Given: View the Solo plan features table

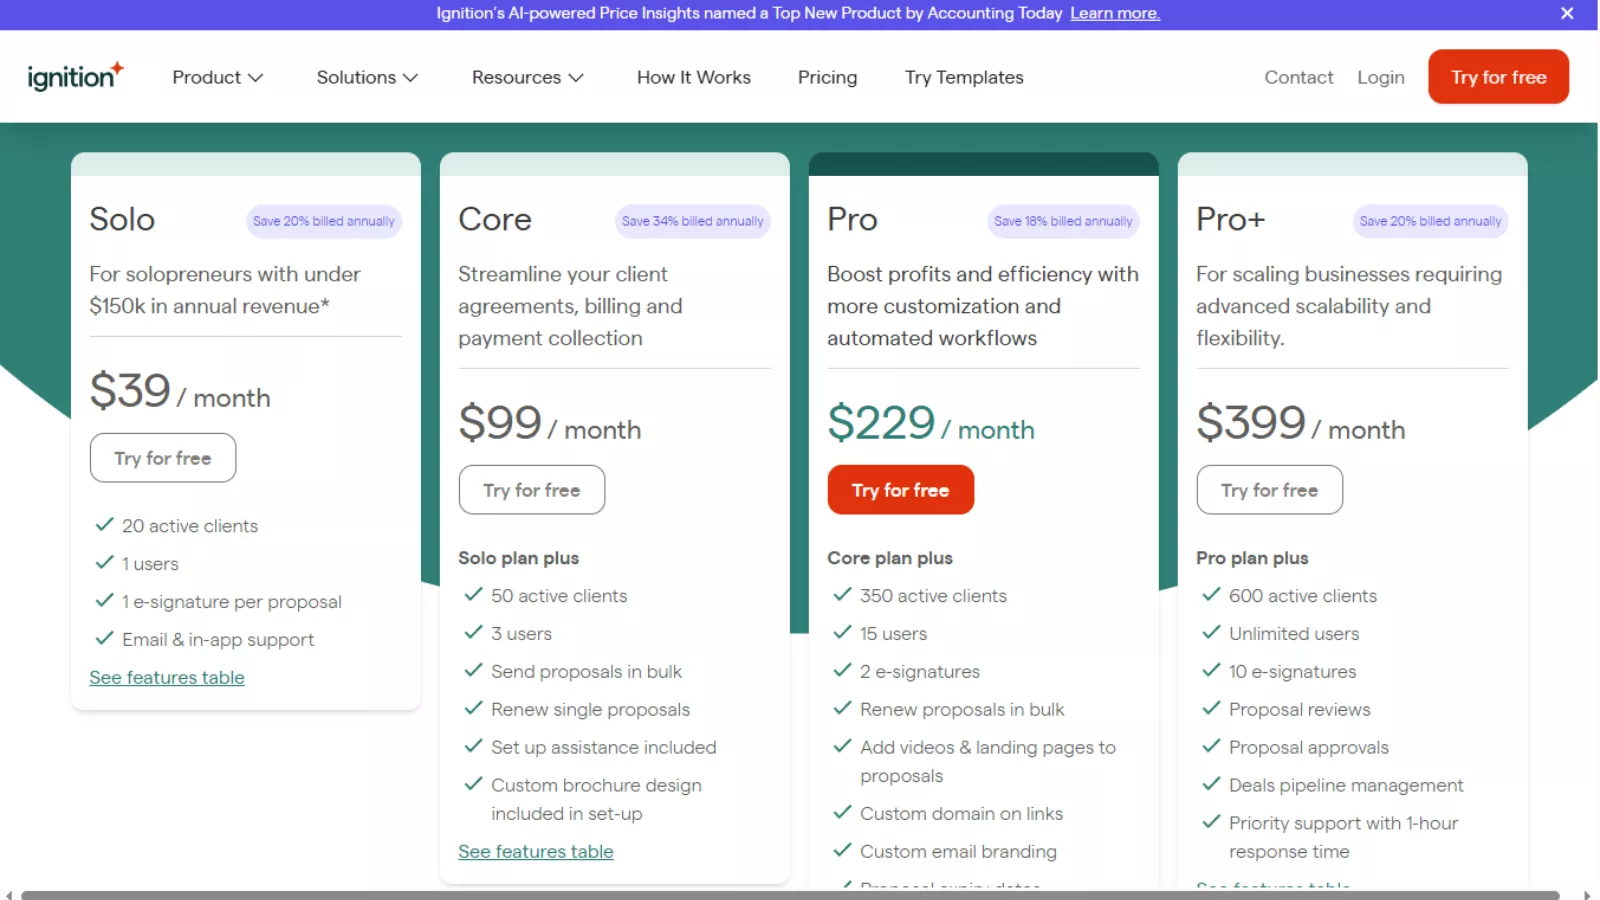Looking at the screenshot, I should [x=166, y=677].
